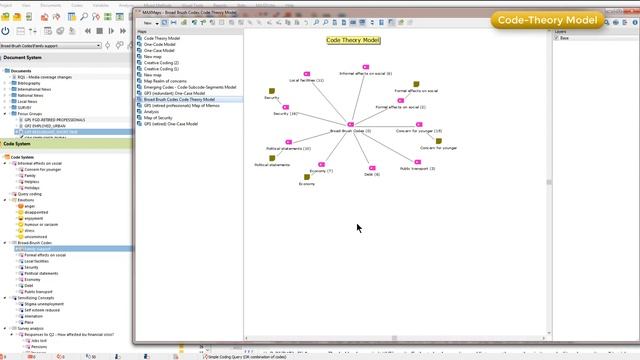Click the pink Economy code node icon
This screenshot has height=360, width=640.
pyautogui.click(x=322, y=164)
